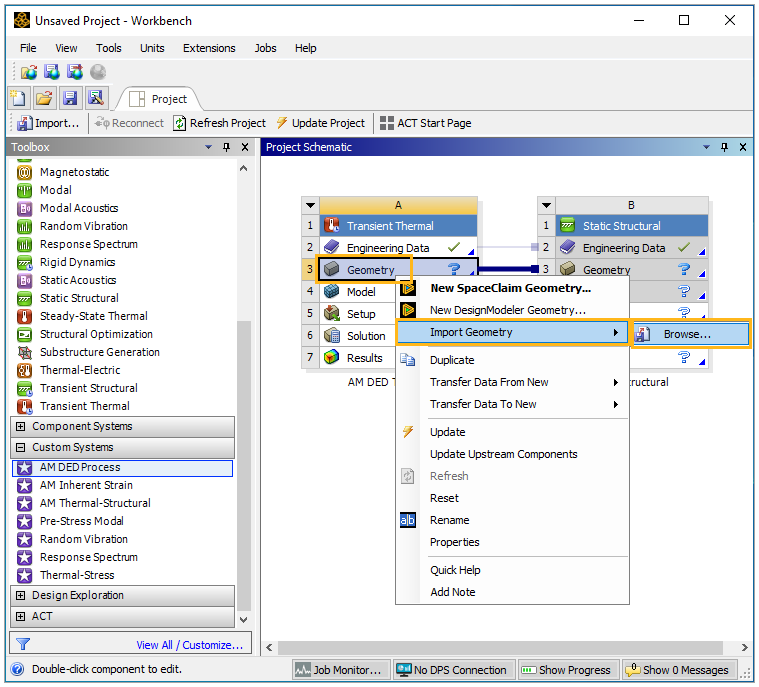Click Update Project button
Viewport: 759px width, 687px height.
tap(321, 123)
